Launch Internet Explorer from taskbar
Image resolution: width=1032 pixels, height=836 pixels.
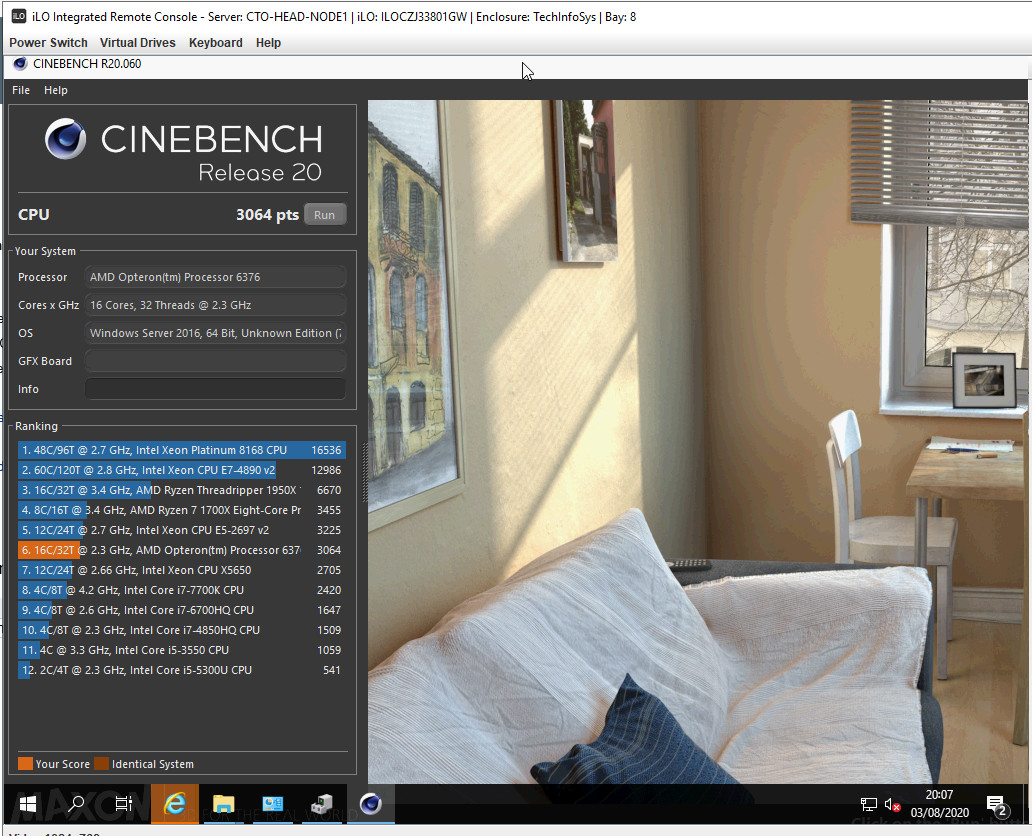coord(174,804)
